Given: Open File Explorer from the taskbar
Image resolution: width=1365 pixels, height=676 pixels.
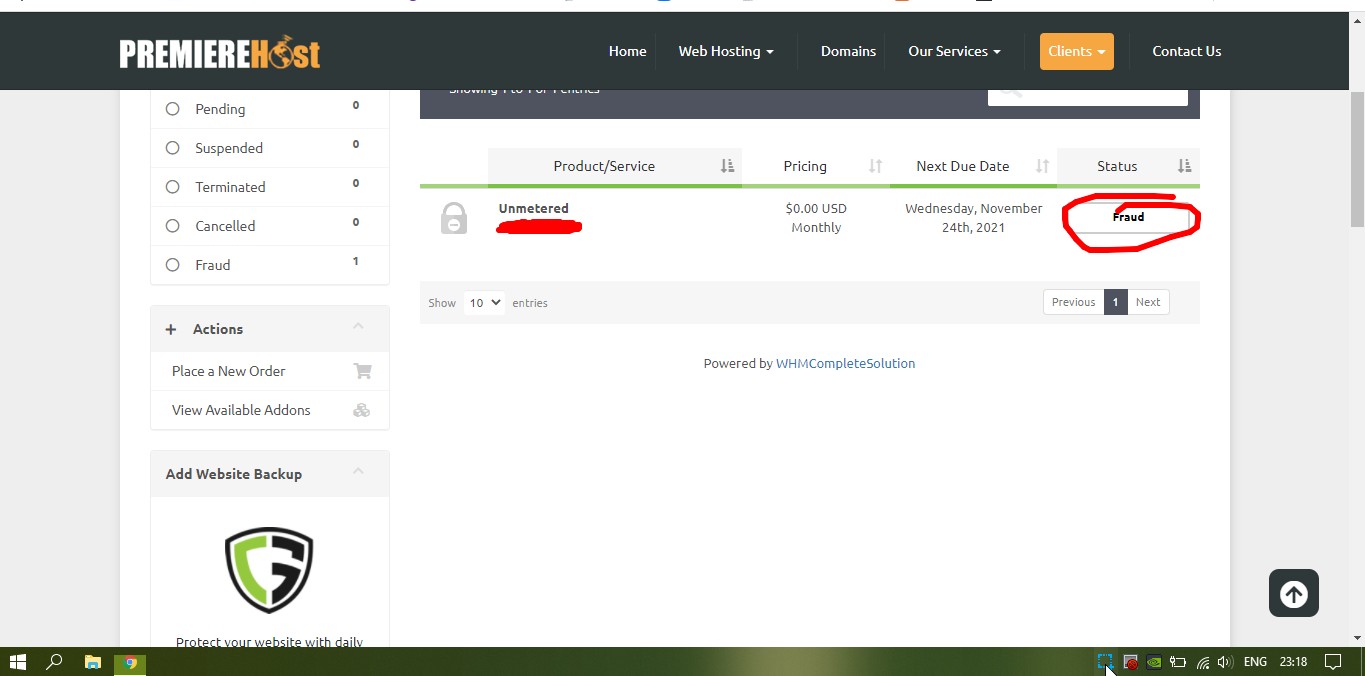Looking at the screenshot, I should (x=92, y=662).
